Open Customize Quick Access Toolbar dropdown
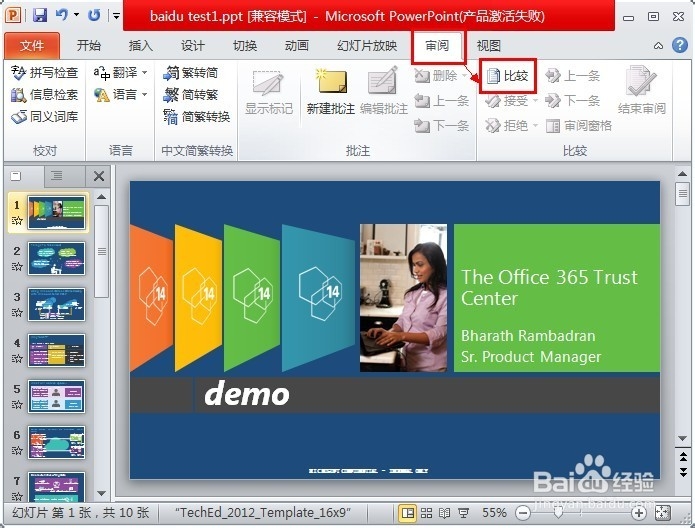 coord(116,16)
